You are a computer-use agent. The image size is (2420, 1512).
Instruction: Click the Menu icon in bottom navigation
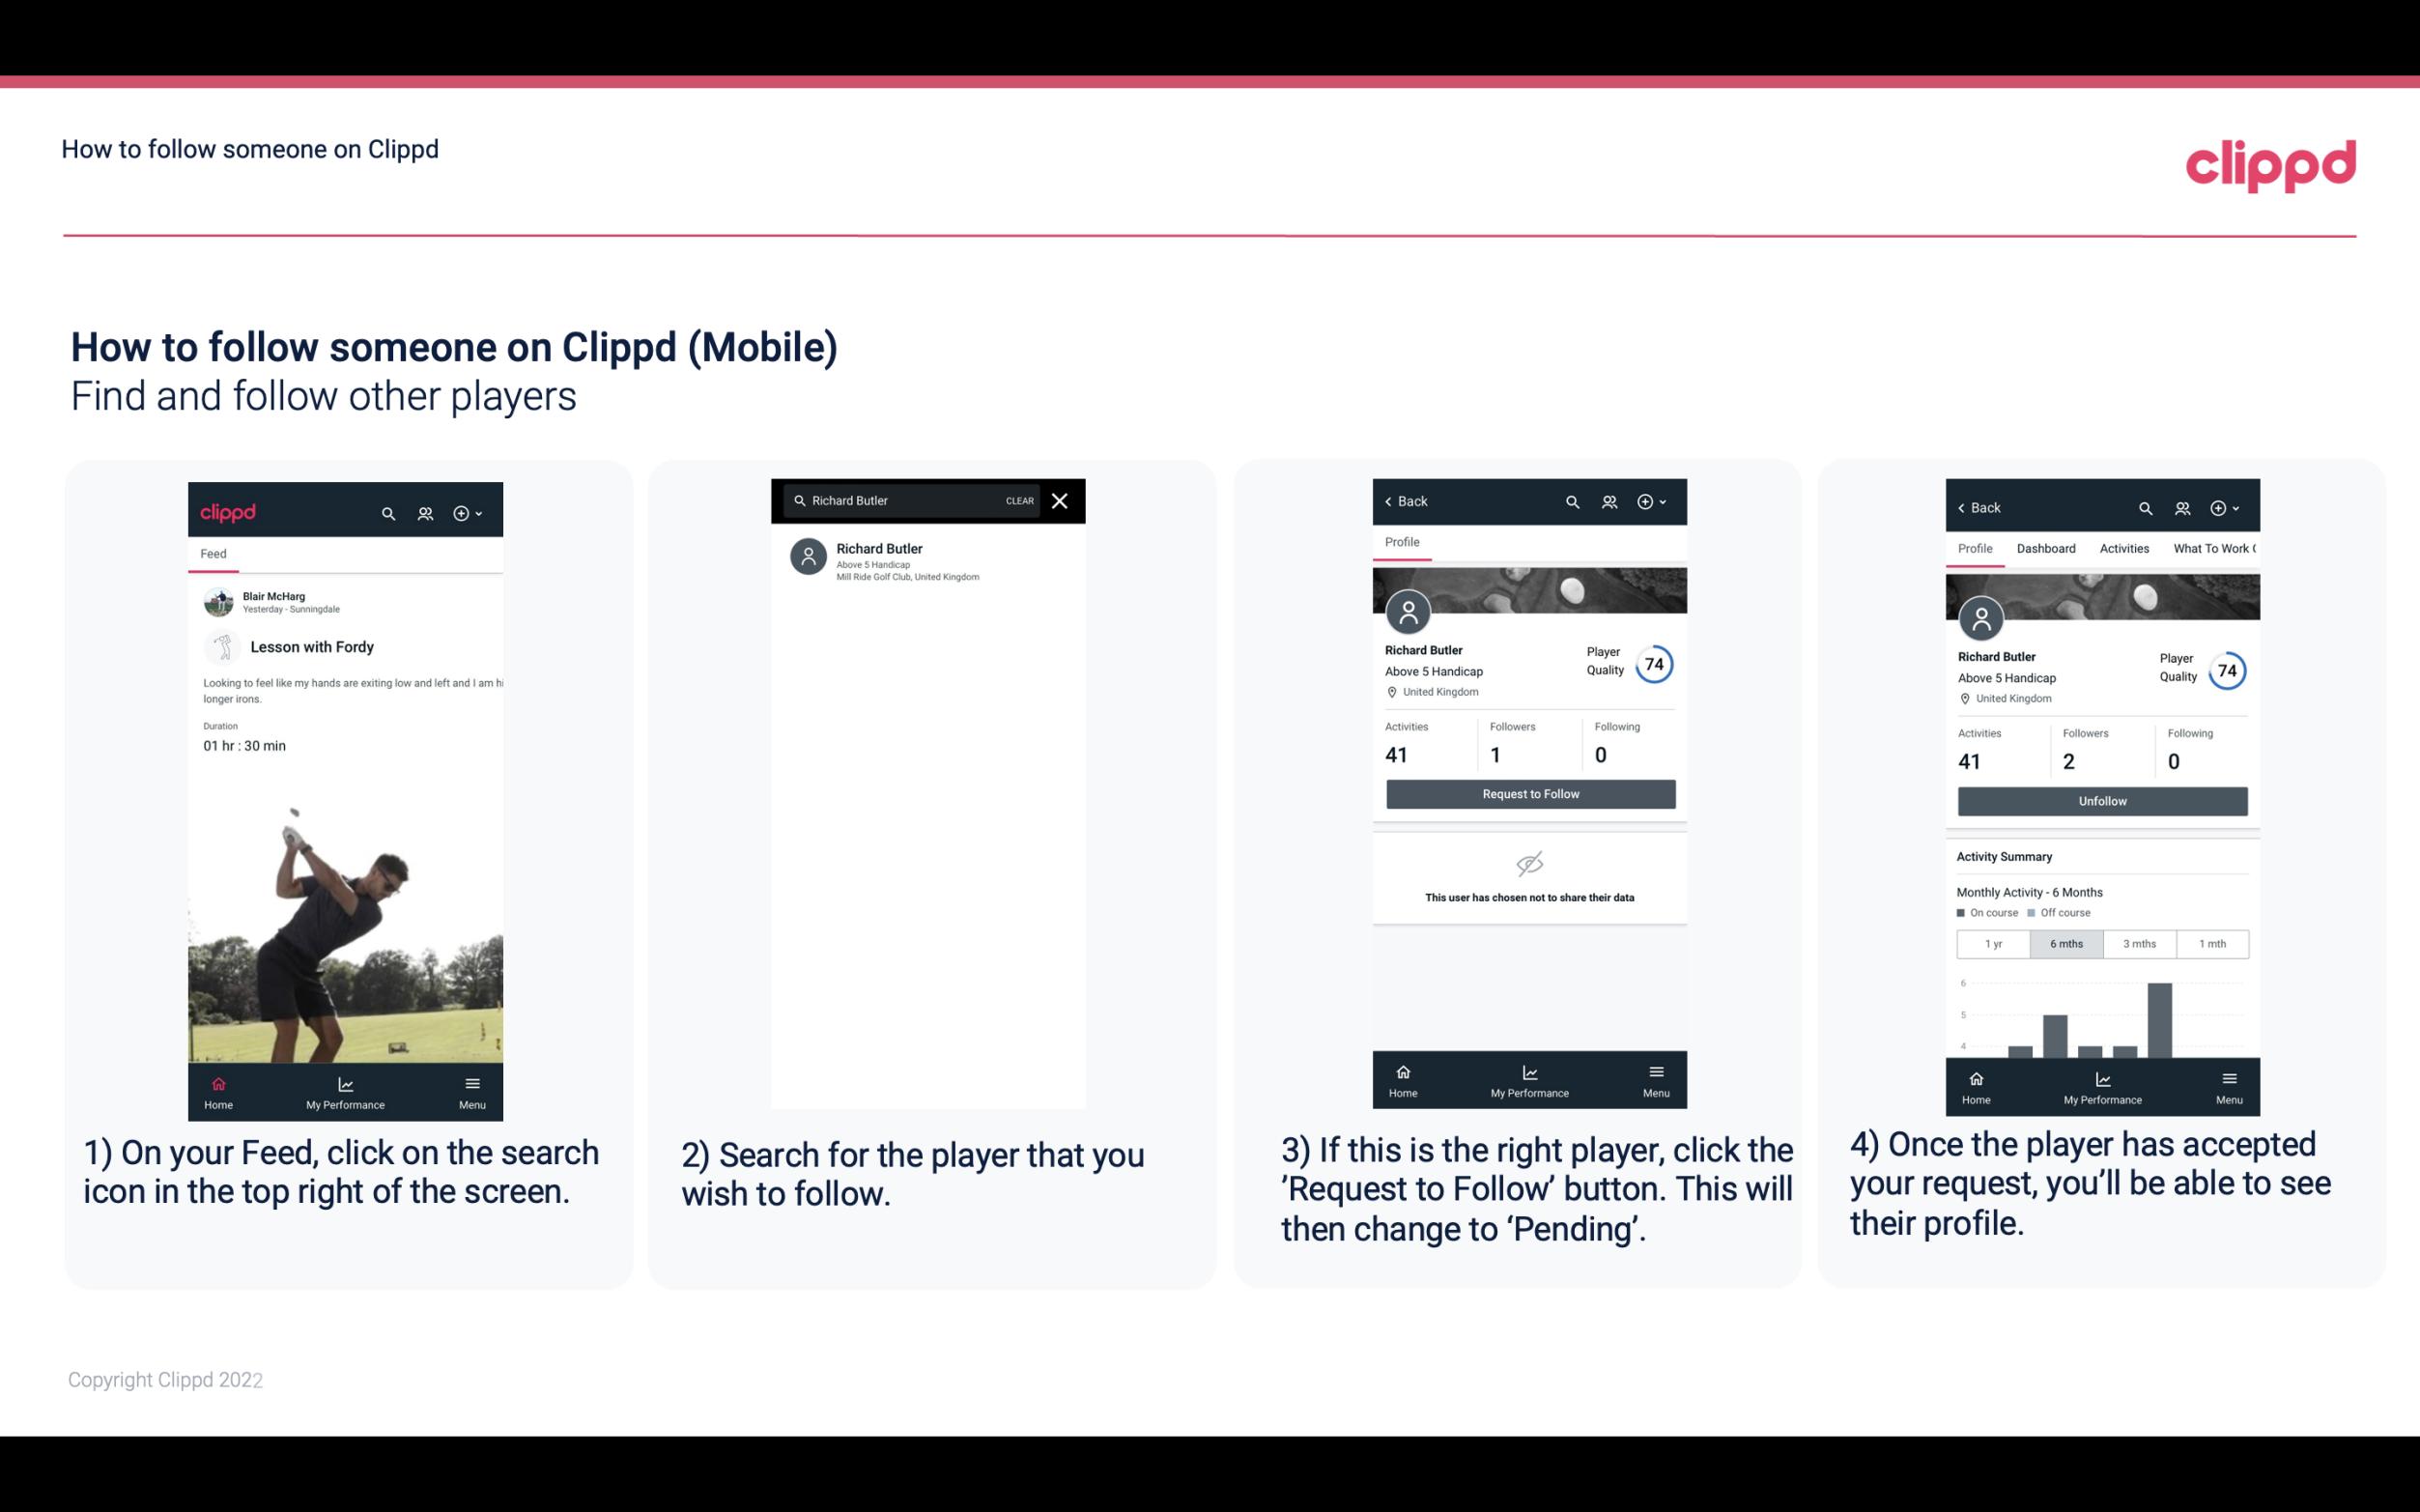coord(471,1087)
